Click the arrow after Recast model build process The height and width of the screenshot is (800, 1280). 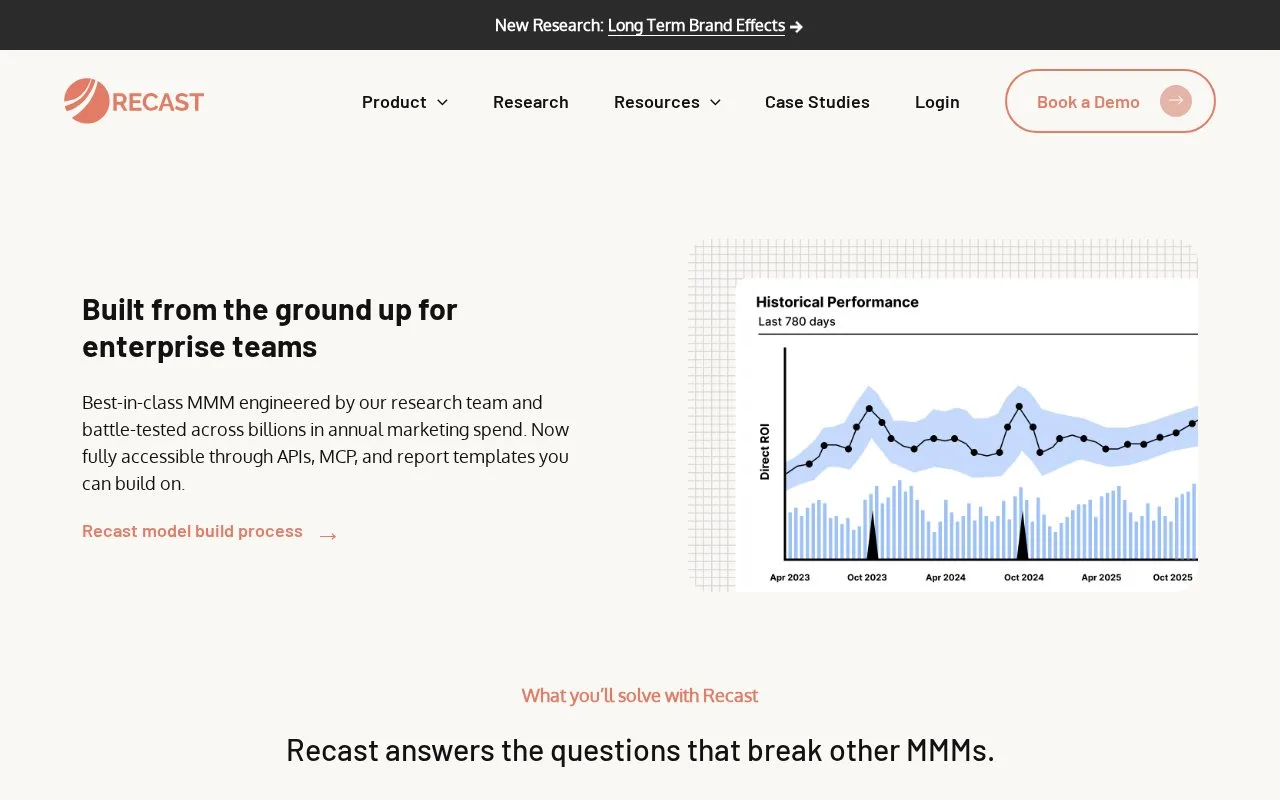coord(328,537)
